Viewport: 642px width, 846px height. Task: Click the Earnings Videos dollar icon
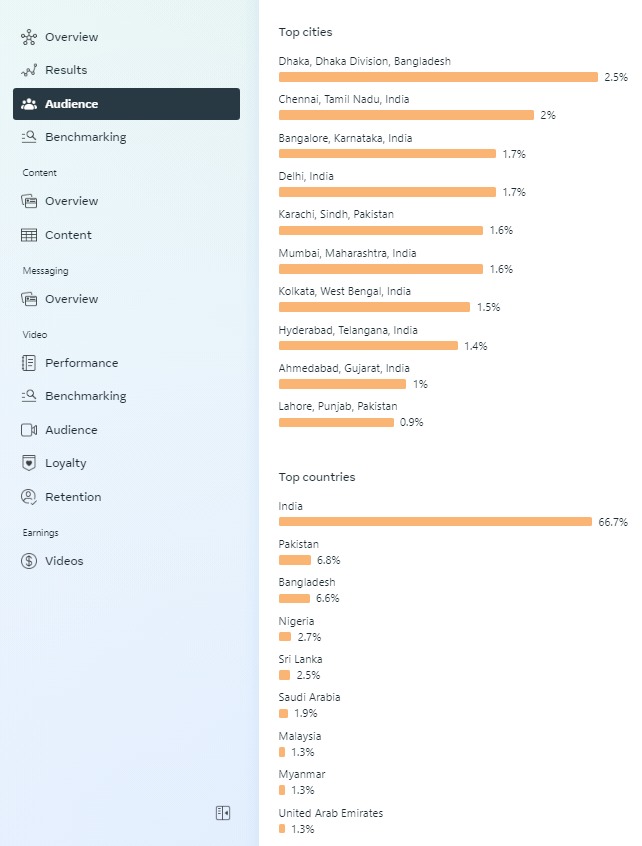tap(29, 561)
